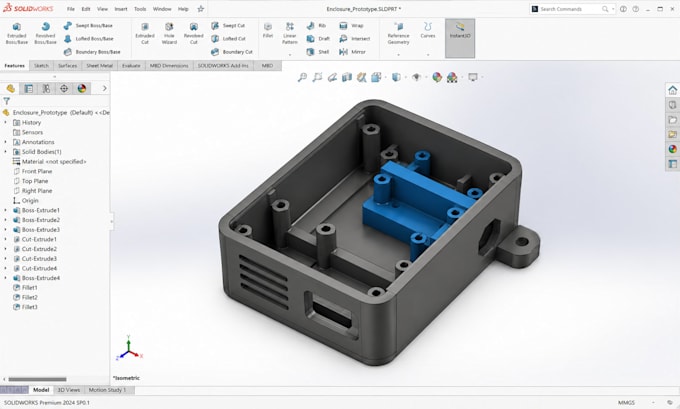The height and width of the screenshot is (409, 680).
Task: Open the MMGS unit system selector
Action: click(626, 403)
